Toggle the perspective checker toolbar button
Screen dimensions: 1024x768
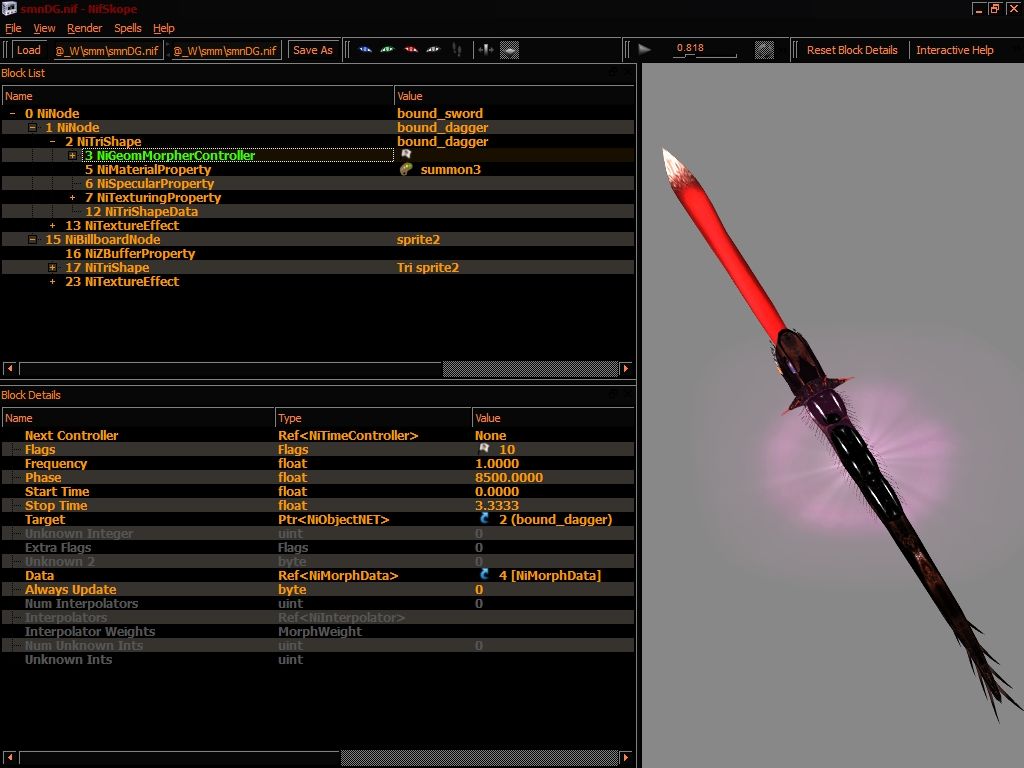pos(509,50)
